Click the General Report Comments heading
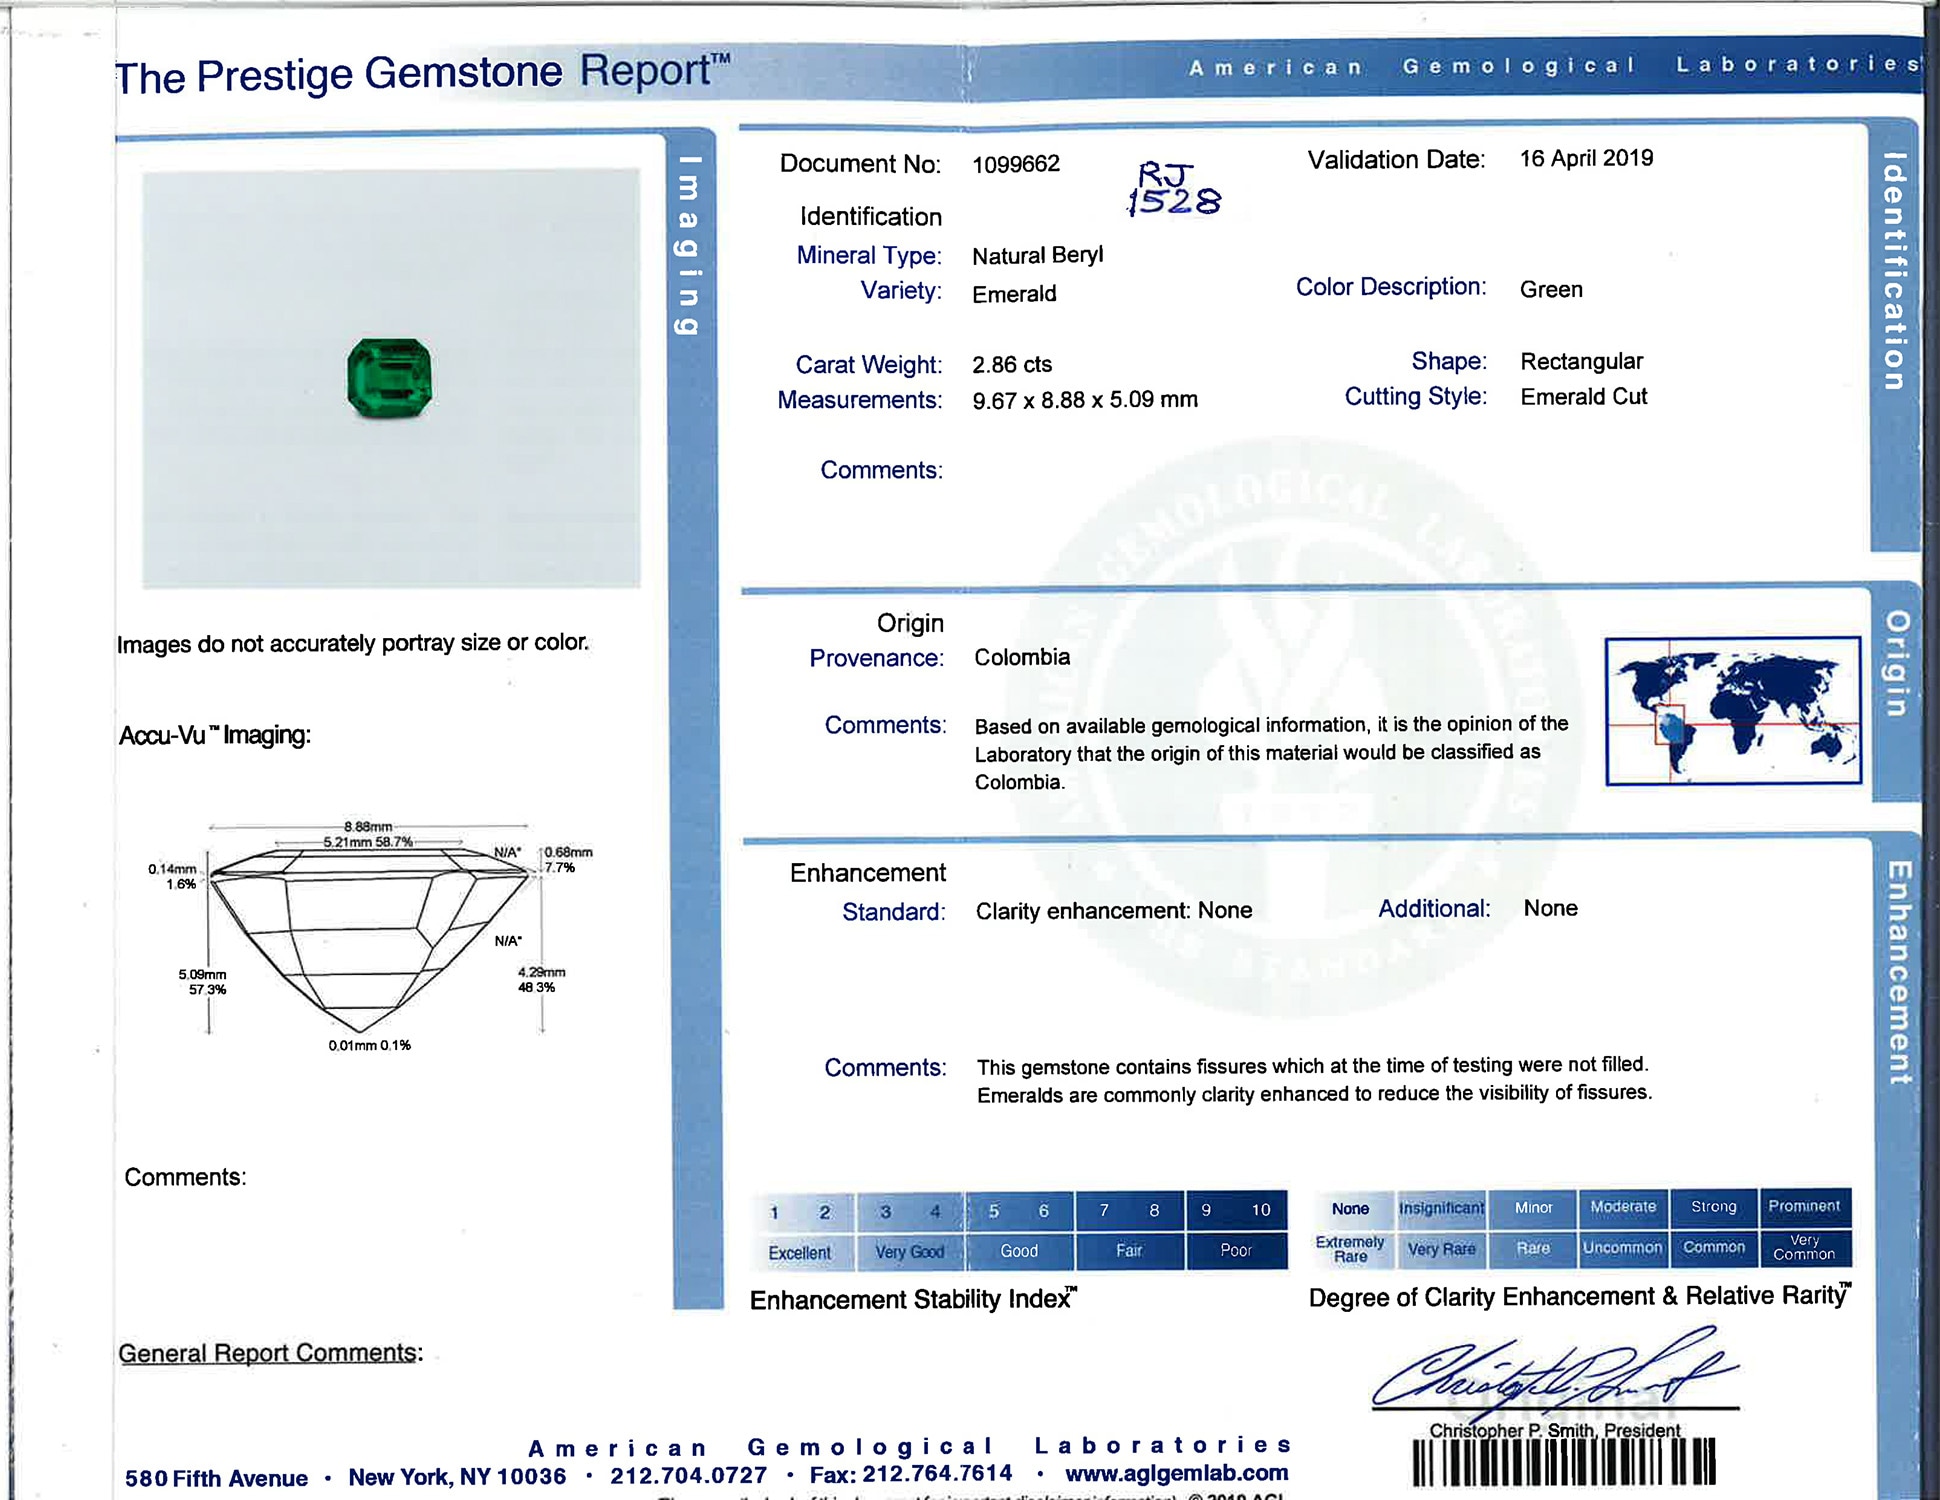1940x1500 pixels. [x=270, y=1353]
